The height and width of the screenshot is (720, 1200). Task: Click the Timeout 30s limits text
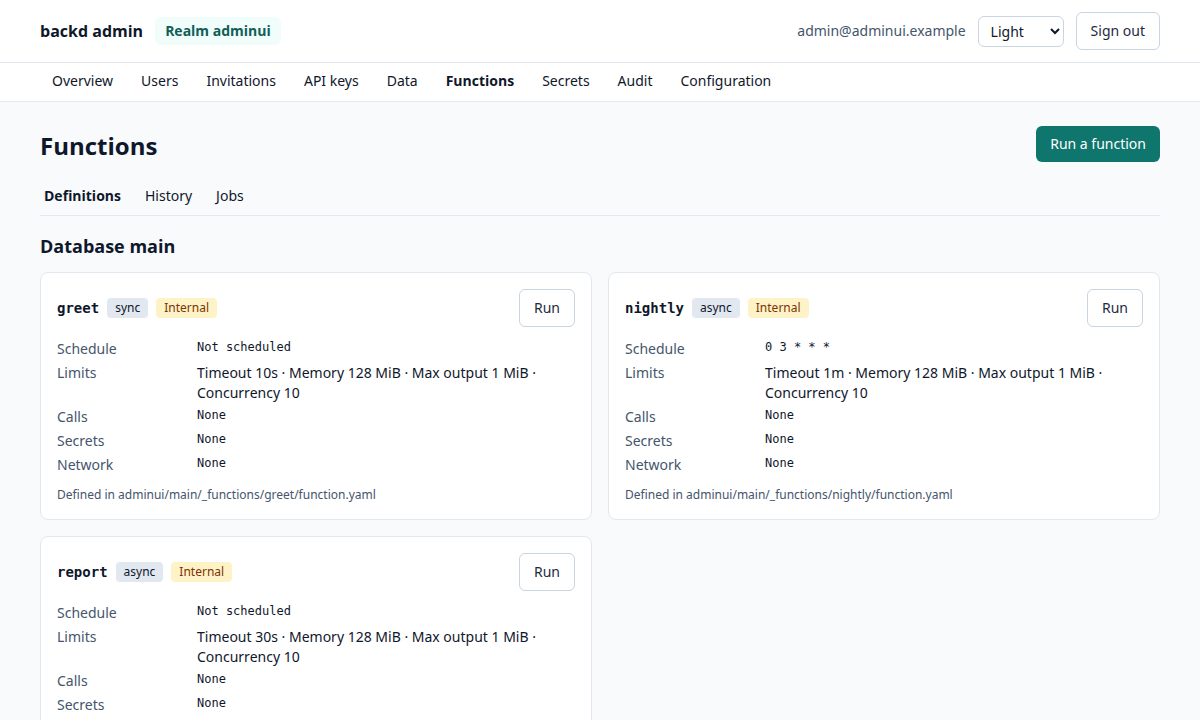[x=366, y=647]
